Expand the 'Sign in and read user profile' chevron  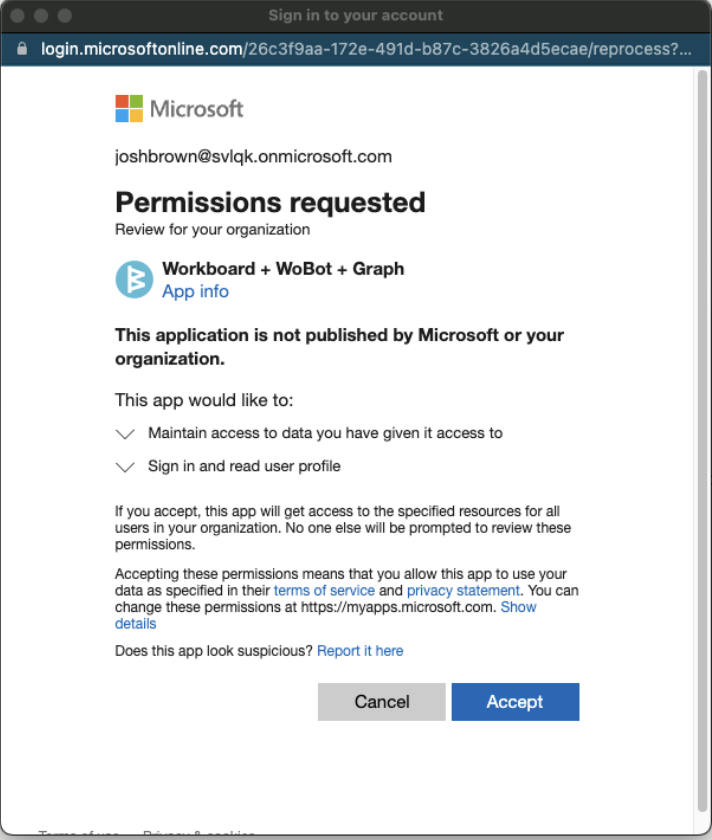pos(125,467)
